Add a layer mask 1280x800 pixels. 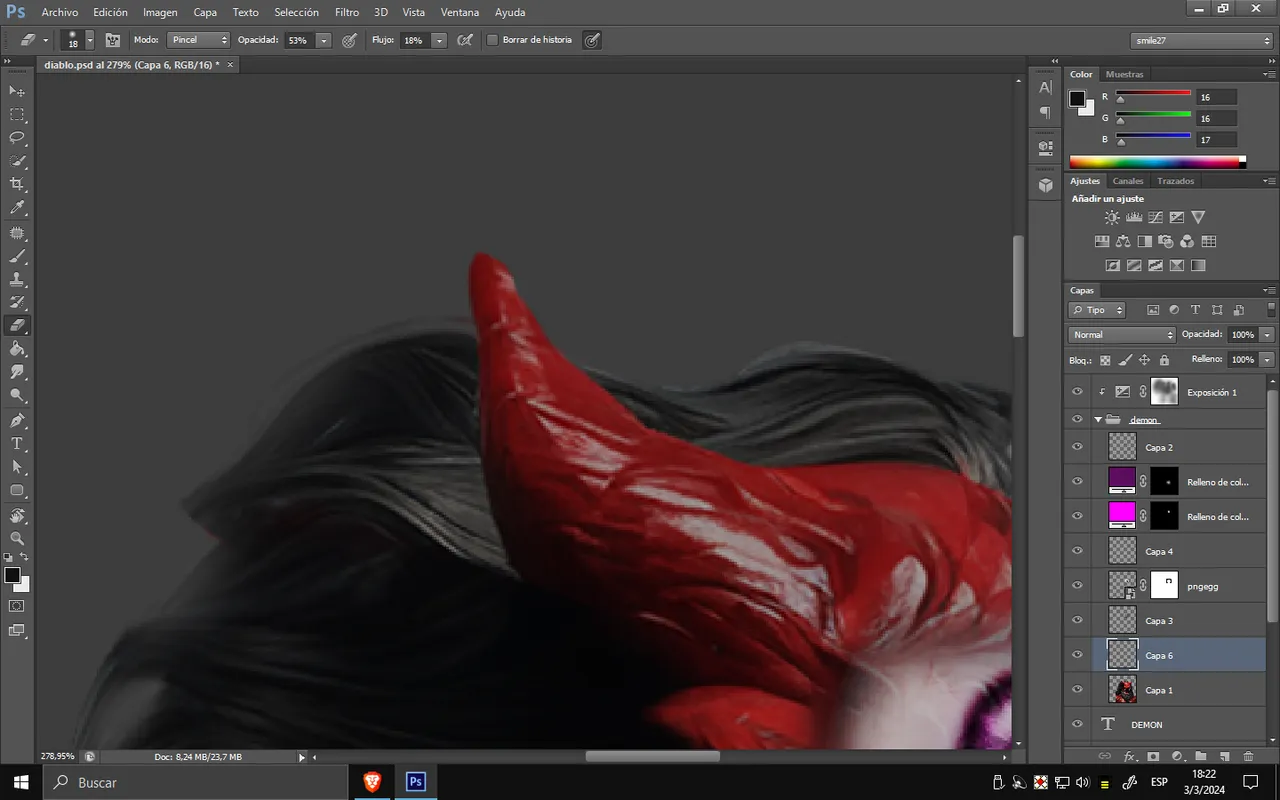click(1153, 757)
